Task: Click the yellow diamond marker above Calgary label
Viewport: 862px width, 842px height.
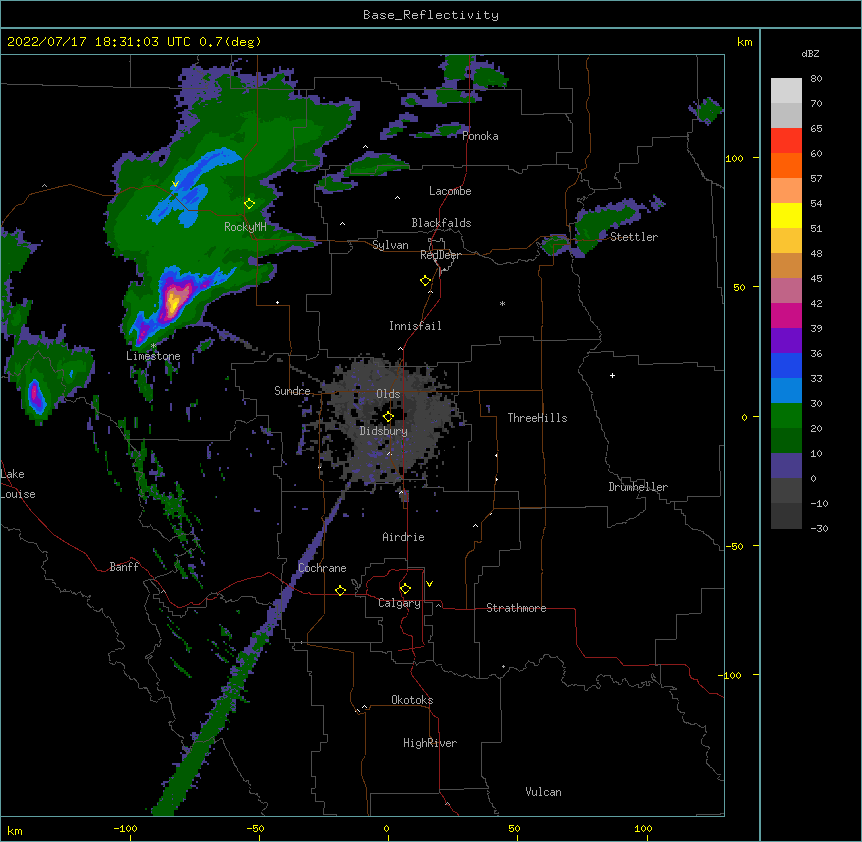Action: 405,589
